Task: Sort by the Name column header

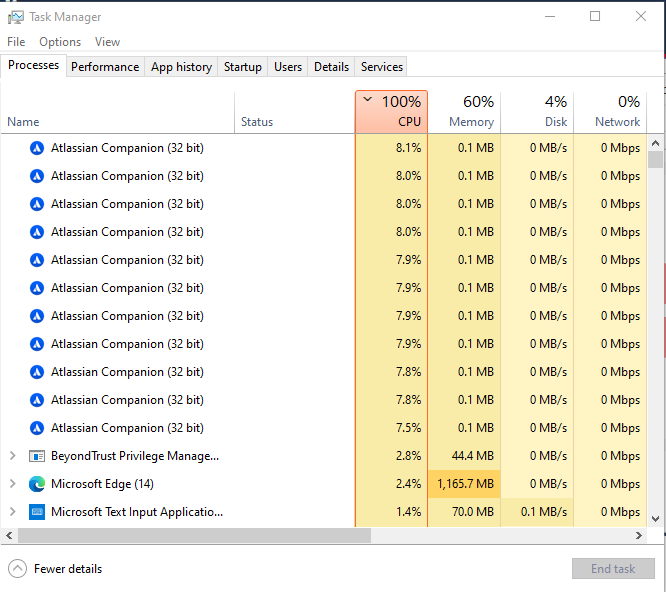Action: click(117, 112)
